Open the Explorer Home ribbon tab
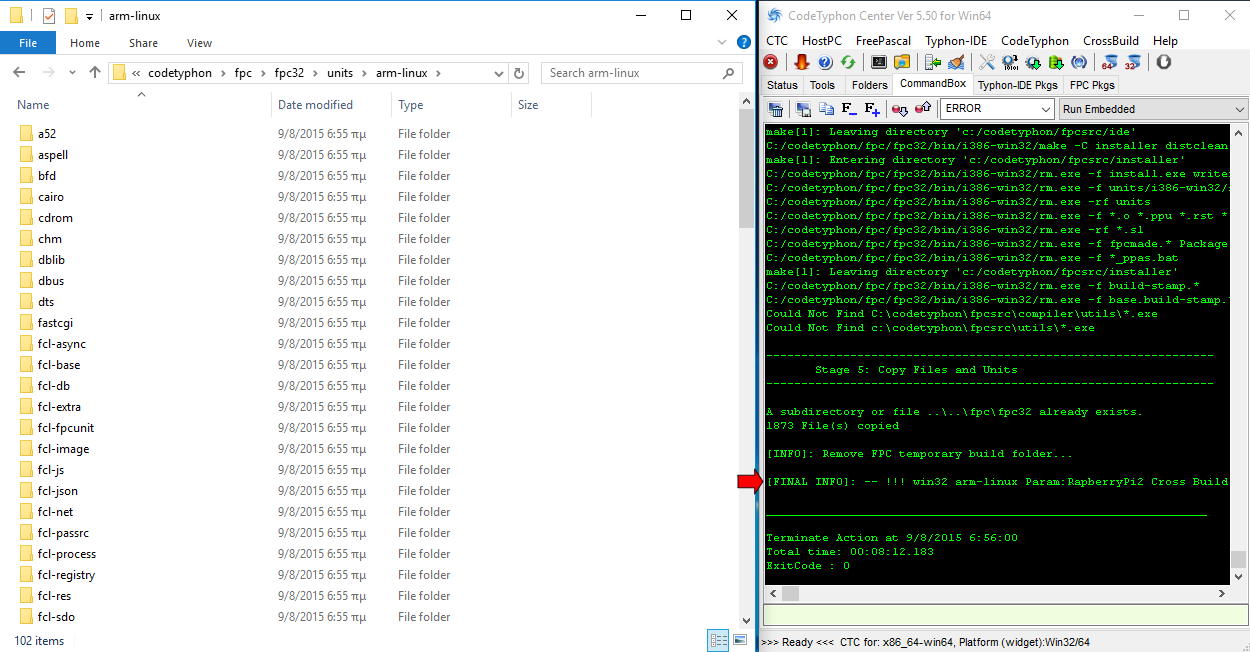Image resolution: width=1250 pixels, height=652 pixels. 85,43
